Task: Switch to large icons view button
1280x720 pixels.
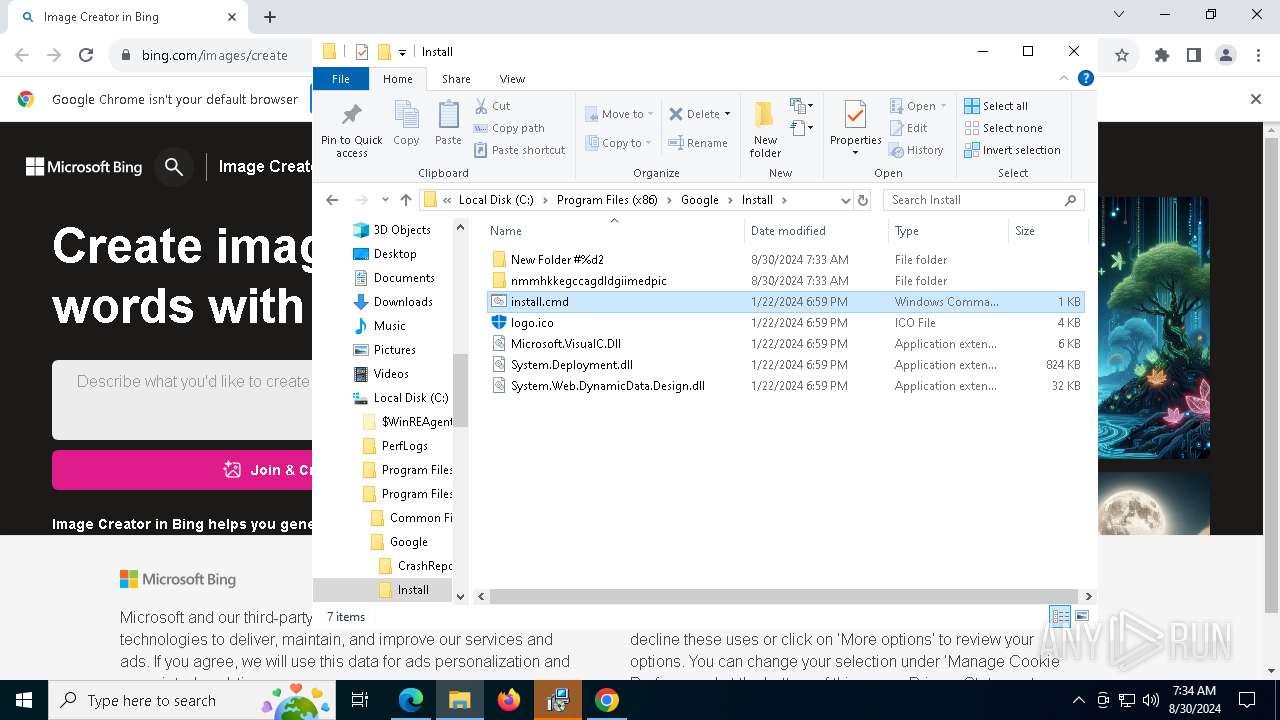Action: coord(1081,616)
